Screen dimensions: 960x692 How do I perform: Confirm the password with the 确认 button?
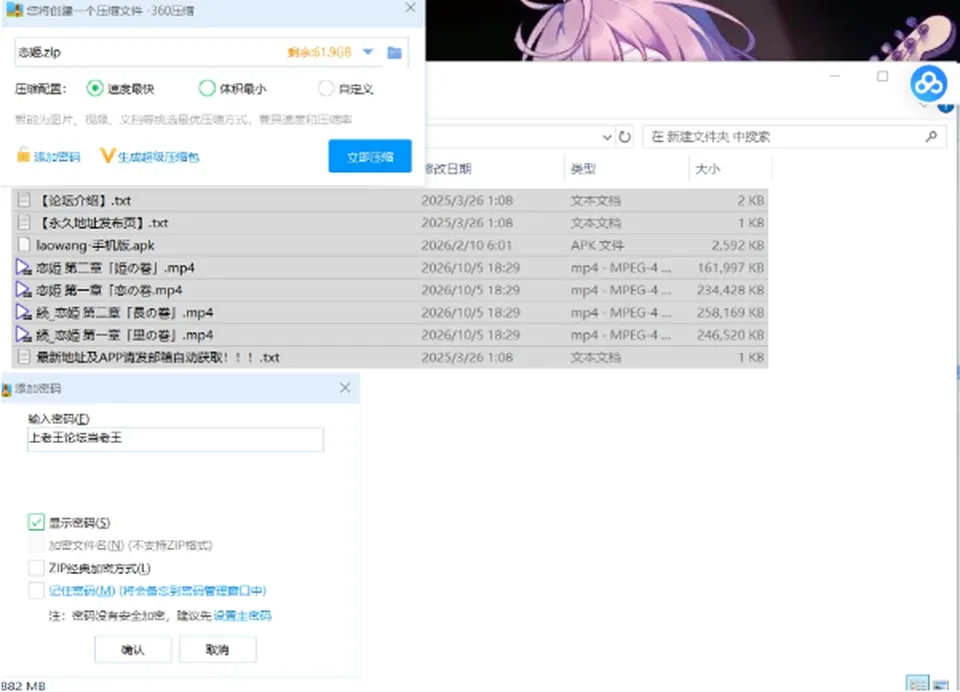click(133, 650)
